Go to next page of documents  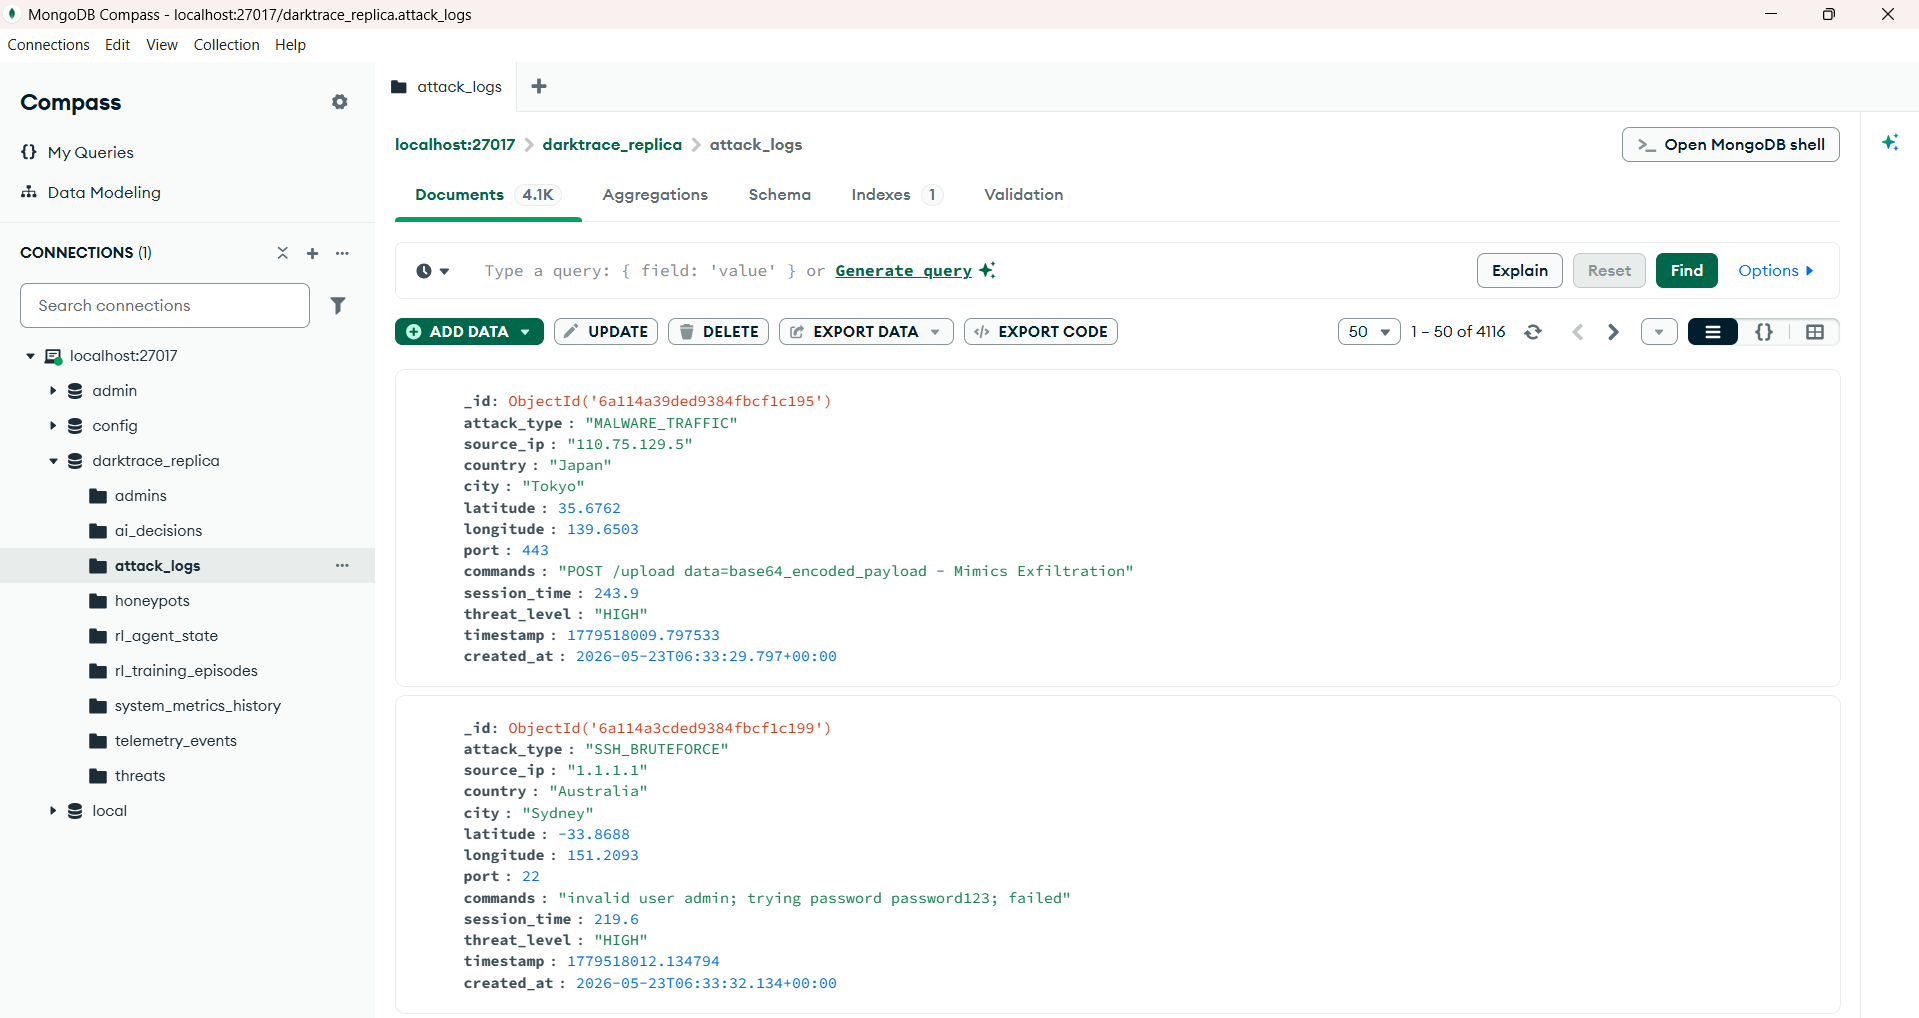[x=1613, y=332]
